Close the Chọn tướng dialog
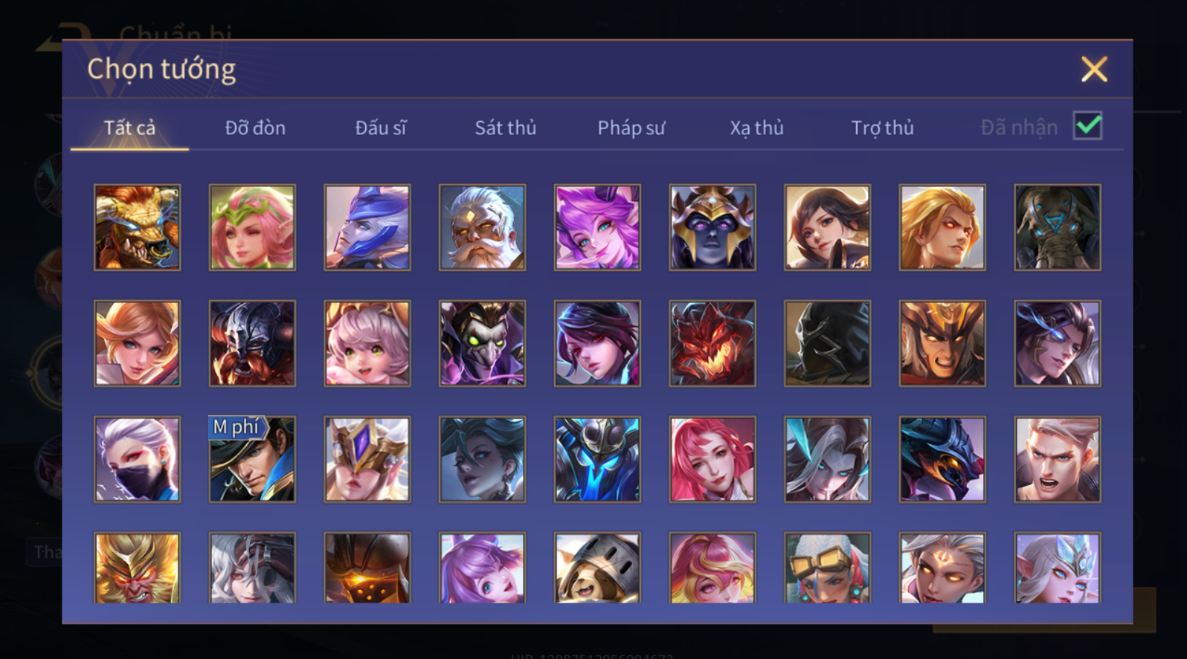This screenshot has height=659, width=1187. coord(1094,69)
